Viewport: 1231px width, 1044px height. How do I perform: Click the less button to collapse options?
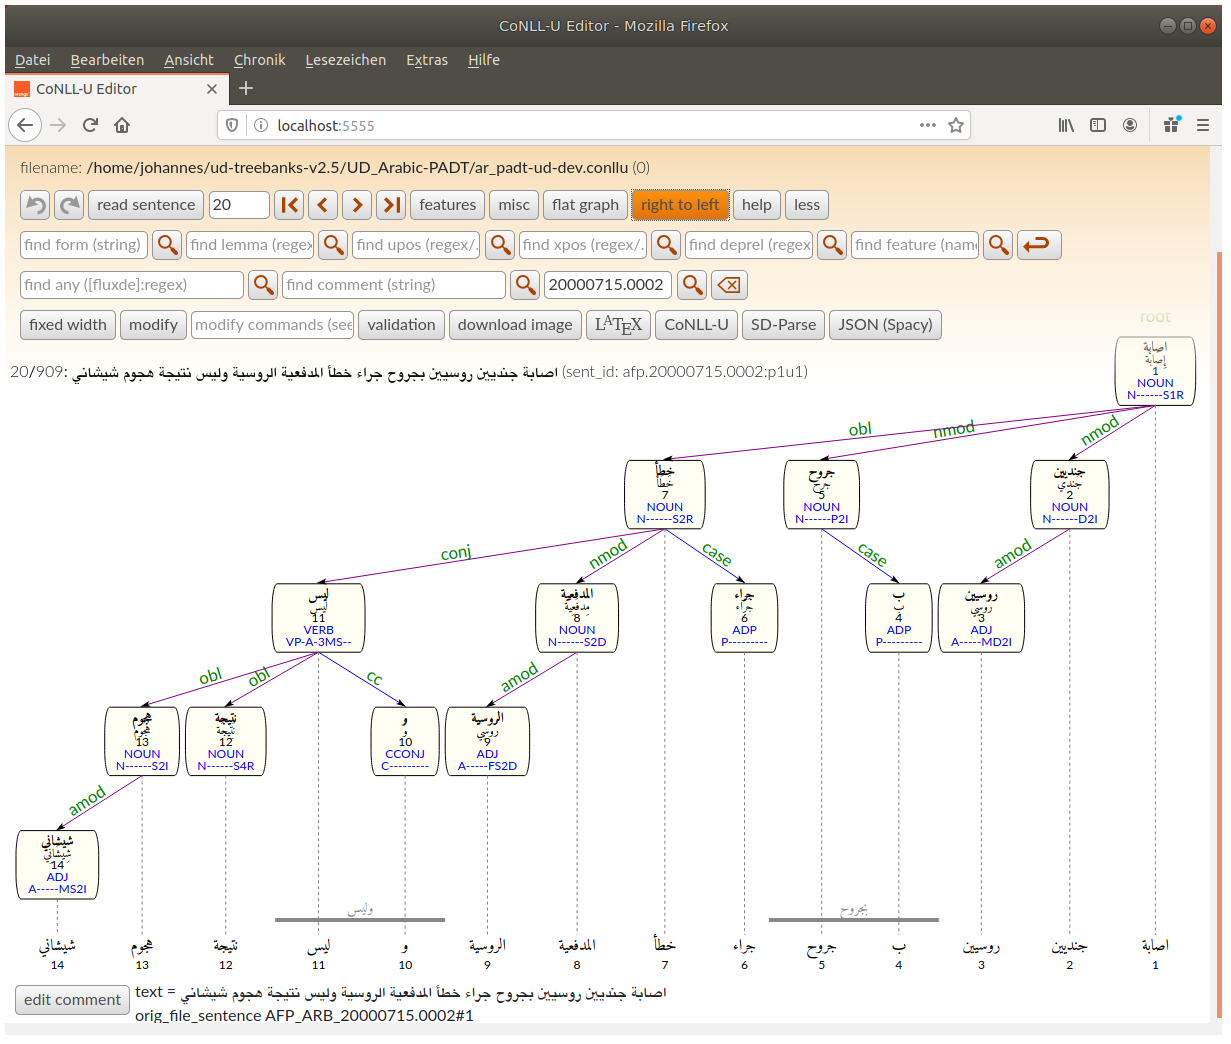click(807, 205)
